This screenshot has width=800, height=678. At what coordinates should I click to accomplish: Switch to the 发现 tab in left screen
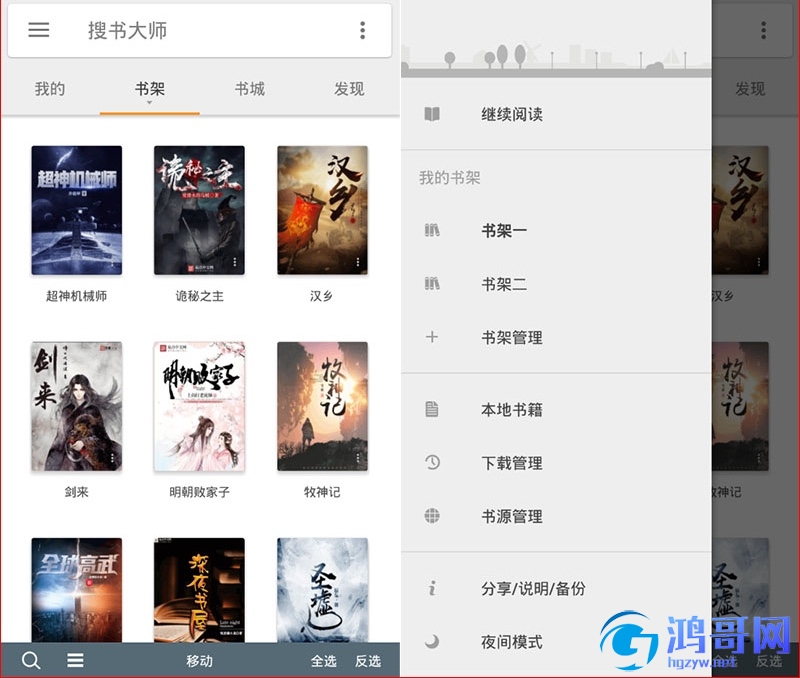click(x=349, y=89)
